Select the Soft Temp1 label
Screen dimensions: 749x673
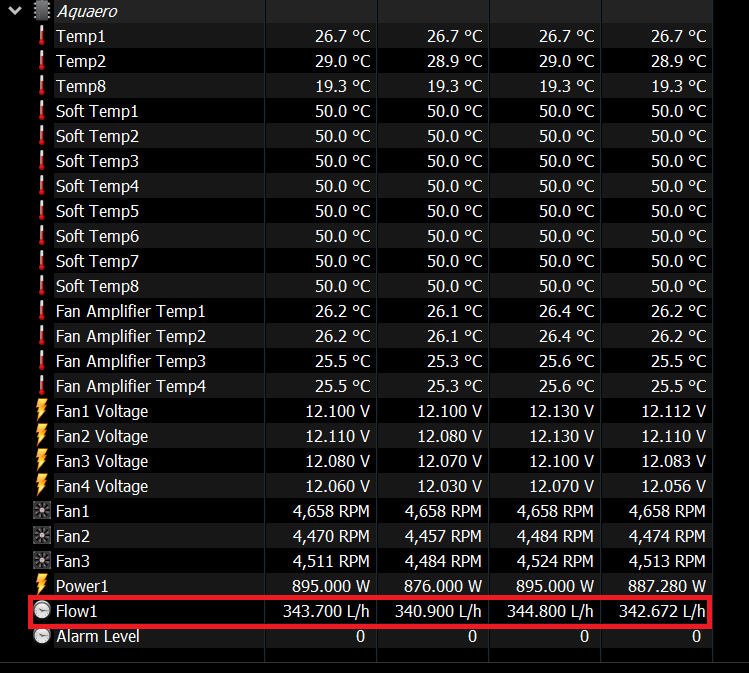tap(97, 111)
